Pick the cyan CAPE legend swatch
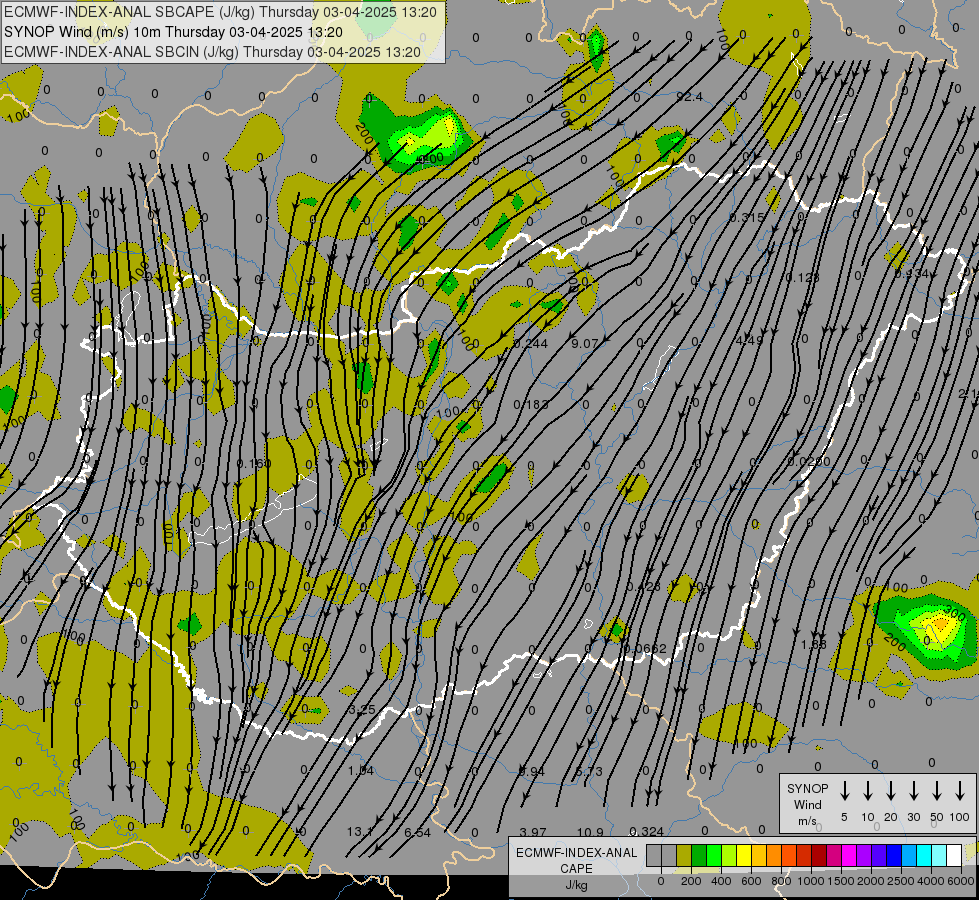This screenshot has width=979, height=900. (x=923, y=856)
